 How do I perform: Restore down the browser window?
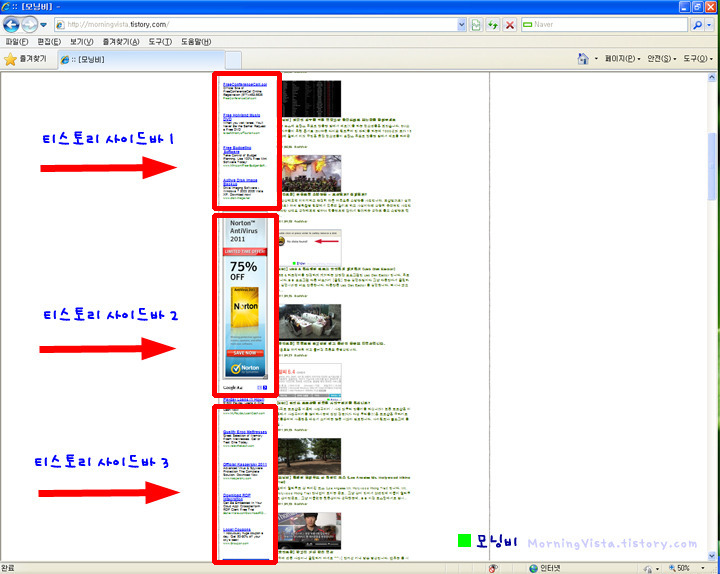(x=698, y=6)
